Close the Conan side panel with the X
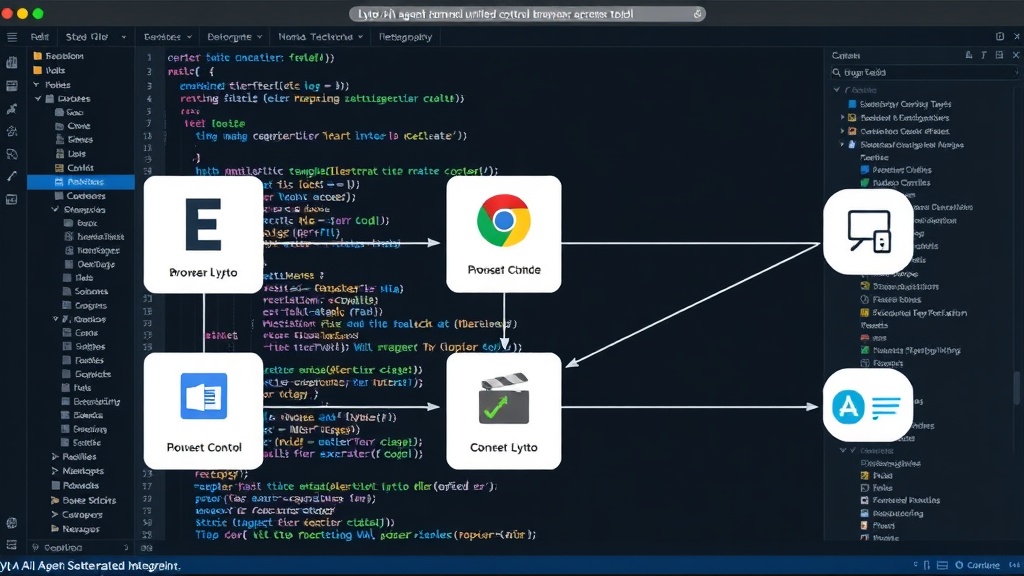 pos(1016,56)
